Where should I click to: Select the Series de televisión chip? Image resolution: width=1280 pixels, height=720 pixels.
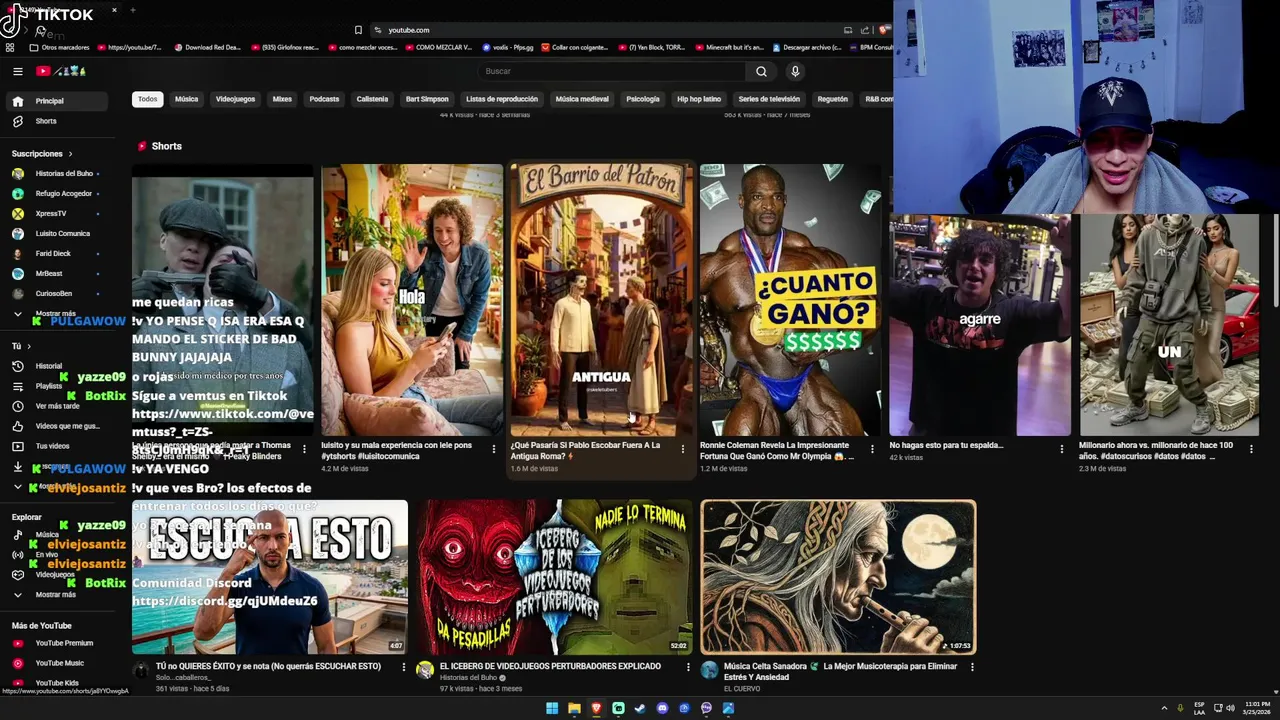pyautogui.click(x=769, y=99)
